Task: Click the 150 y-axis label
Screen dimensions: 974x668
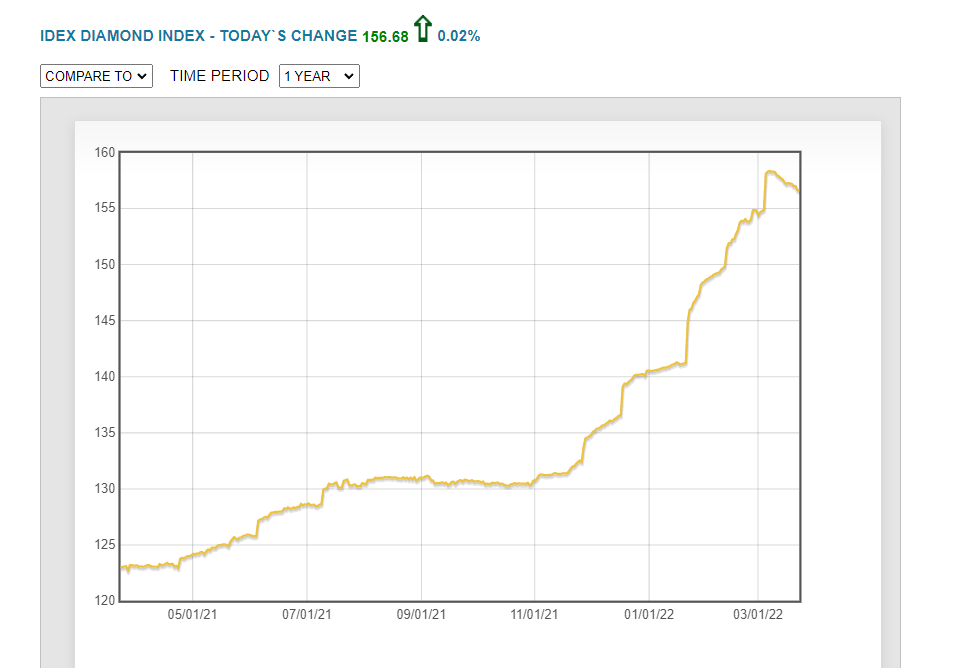Action: pos(105,264)
